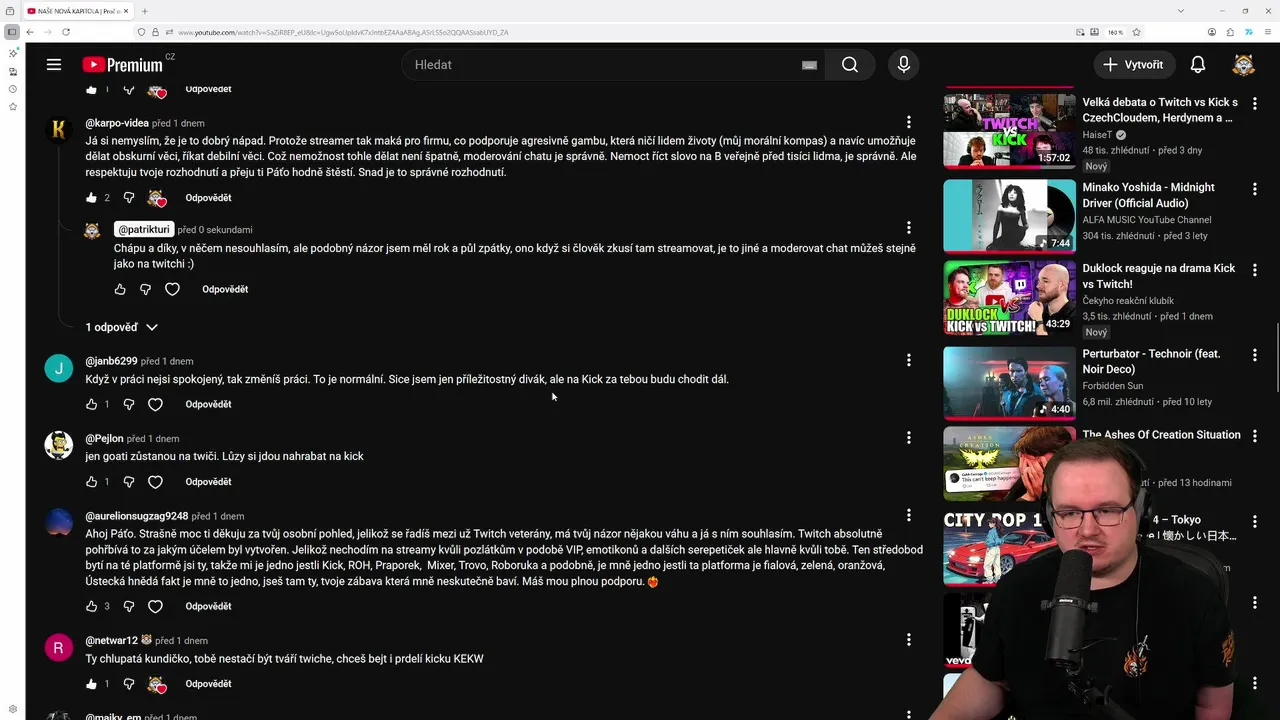Open @netwar12 channel avatar
Viewport: 1280px width, 720px height.
[x=59, y=647]
